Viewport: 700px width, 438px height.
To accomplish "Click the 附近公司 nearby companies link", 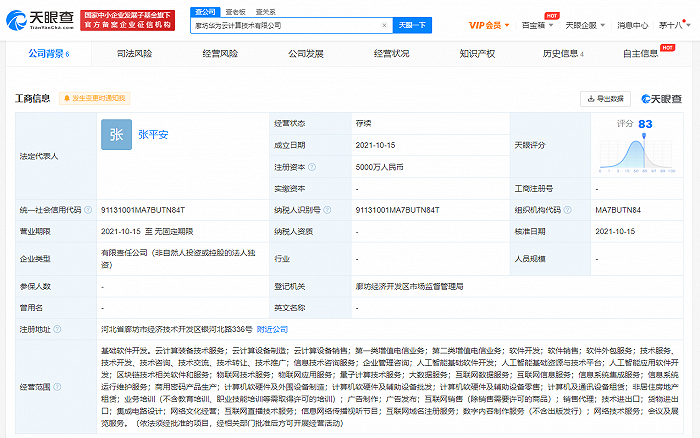I will pos(272,329).
